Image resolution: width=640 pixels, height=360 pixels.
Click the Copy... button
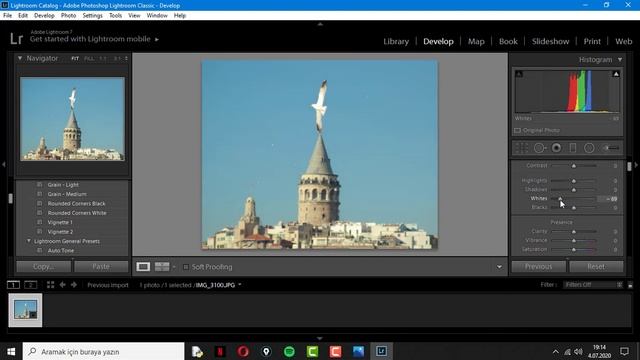(44, 267)
